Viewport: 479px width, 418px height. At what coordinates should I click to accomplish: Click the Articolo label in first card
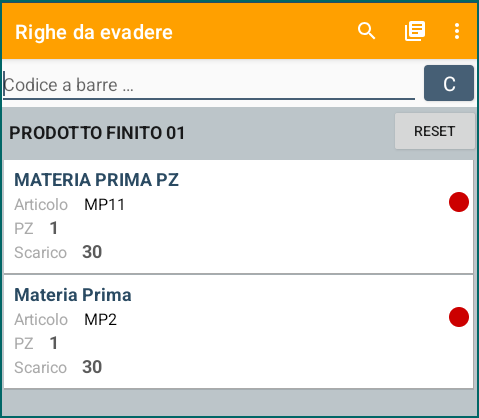[x=41, y=205]
